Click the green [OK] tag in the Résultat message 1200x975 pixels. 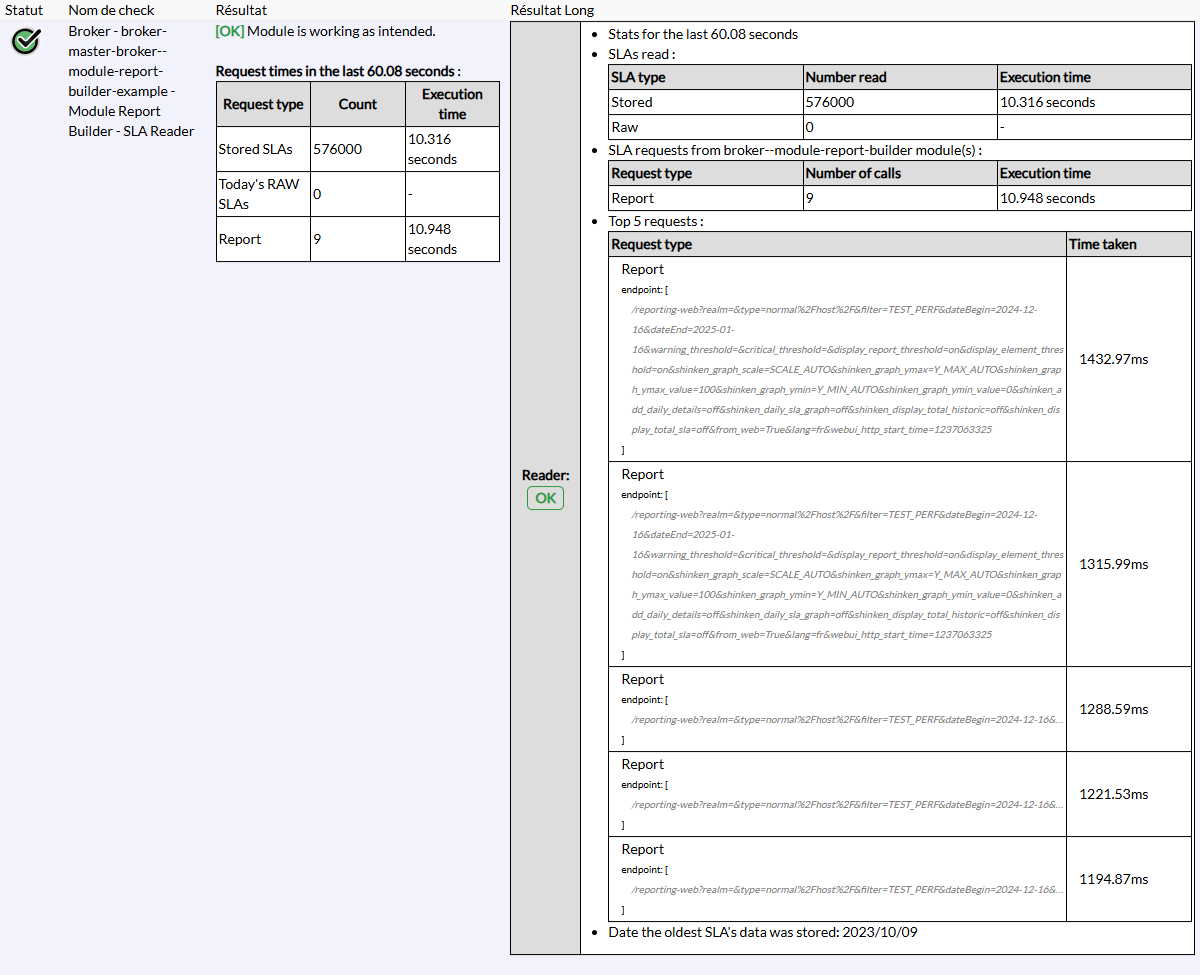[x=230, y=31]
